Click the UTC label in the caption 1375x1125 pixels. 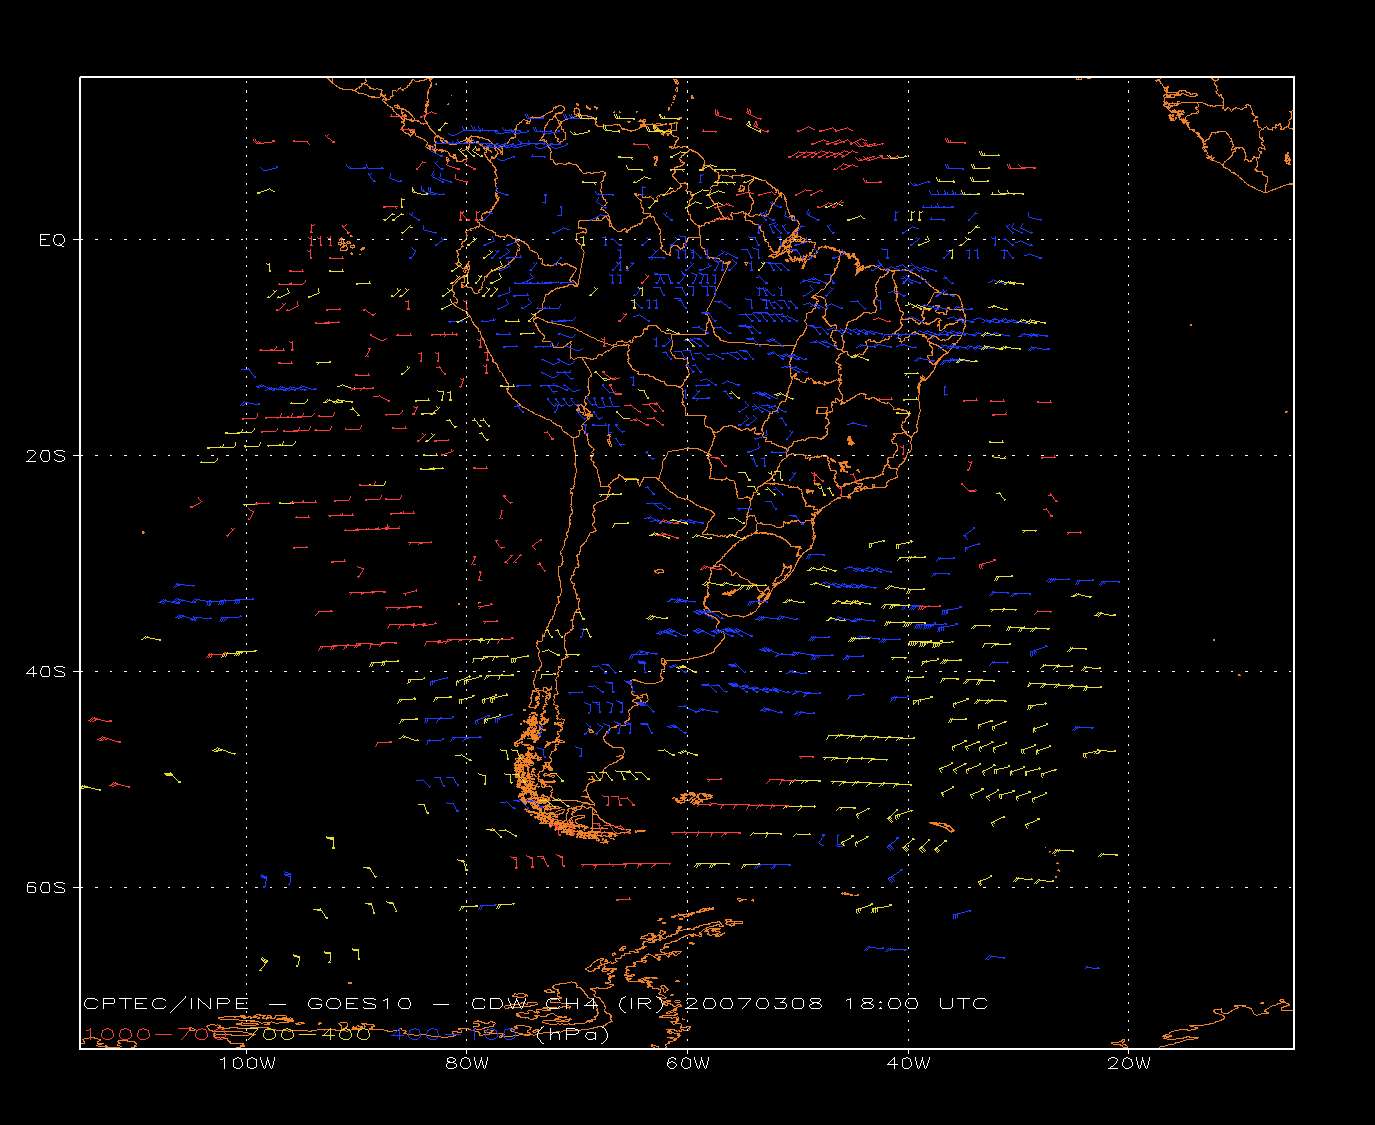coord(964,1003)
